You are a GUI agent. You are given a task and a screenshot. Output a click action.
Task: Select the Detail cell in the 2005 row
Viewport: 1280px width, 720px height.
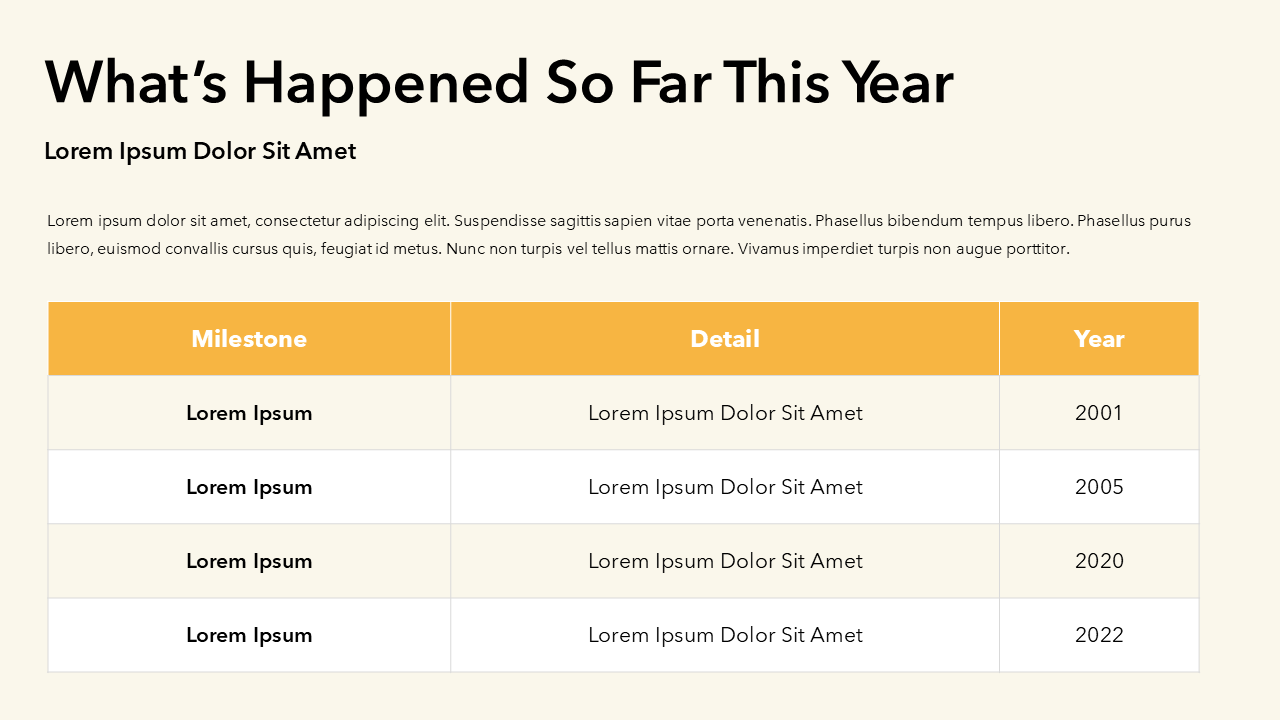coord(725,487)
